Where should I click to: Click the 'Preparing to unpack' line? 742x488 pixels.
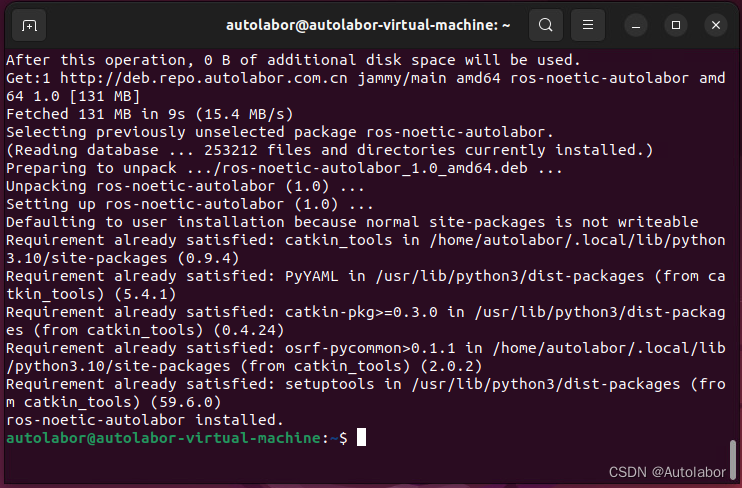(285, 168)
